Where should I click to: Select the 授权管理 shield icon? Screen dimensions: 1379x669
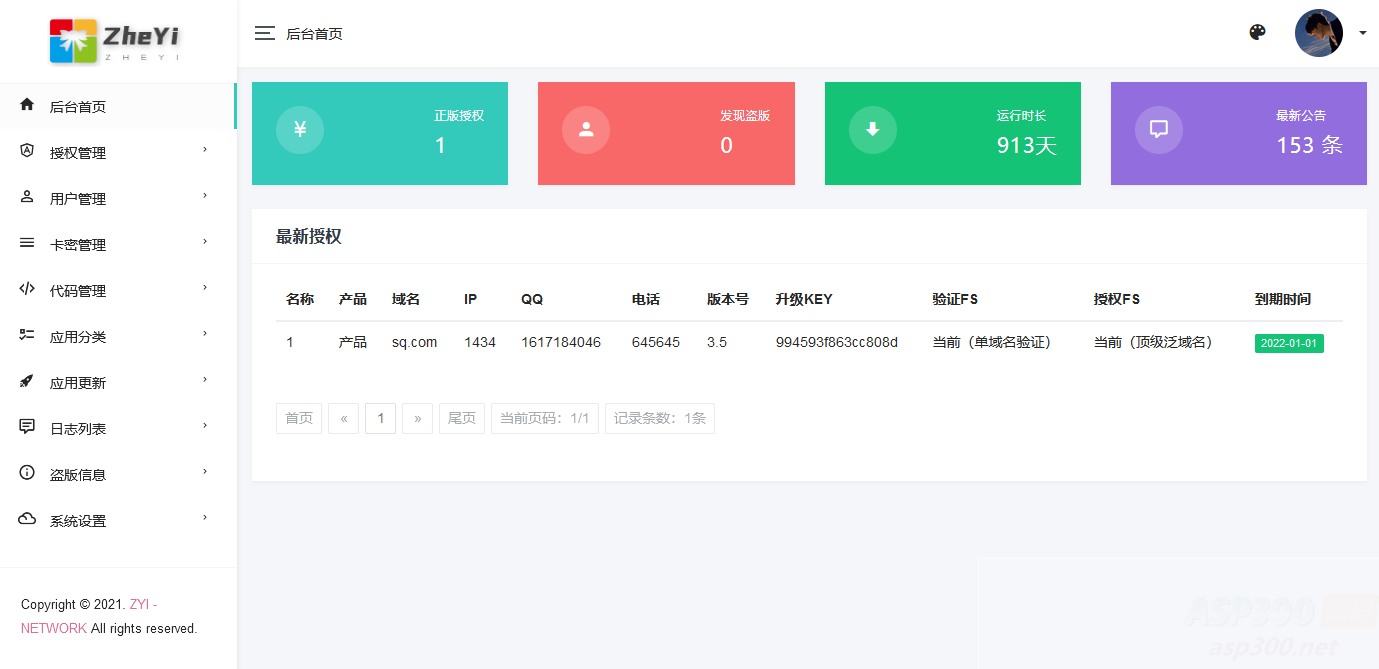tap(26, 151)
